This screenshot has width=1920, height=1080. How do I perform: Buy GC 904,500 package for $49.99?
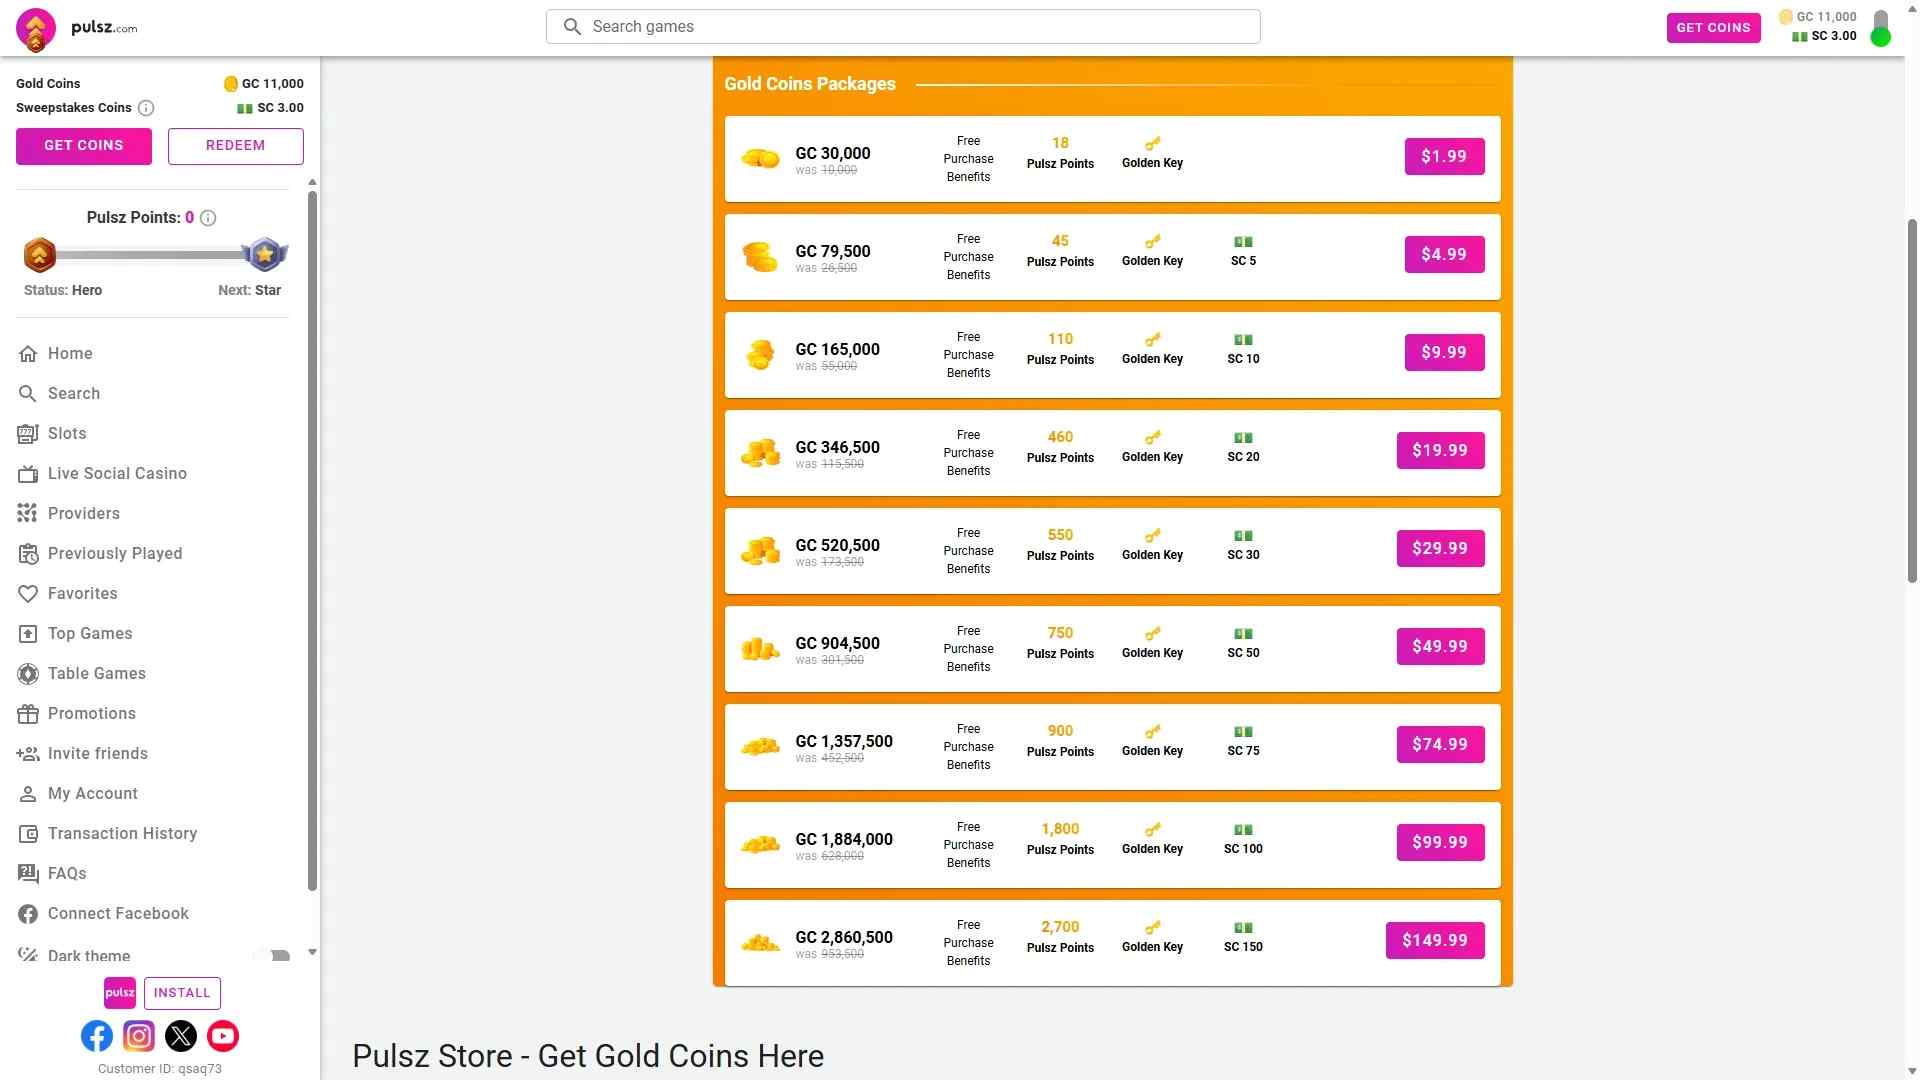click(1440, 647)
